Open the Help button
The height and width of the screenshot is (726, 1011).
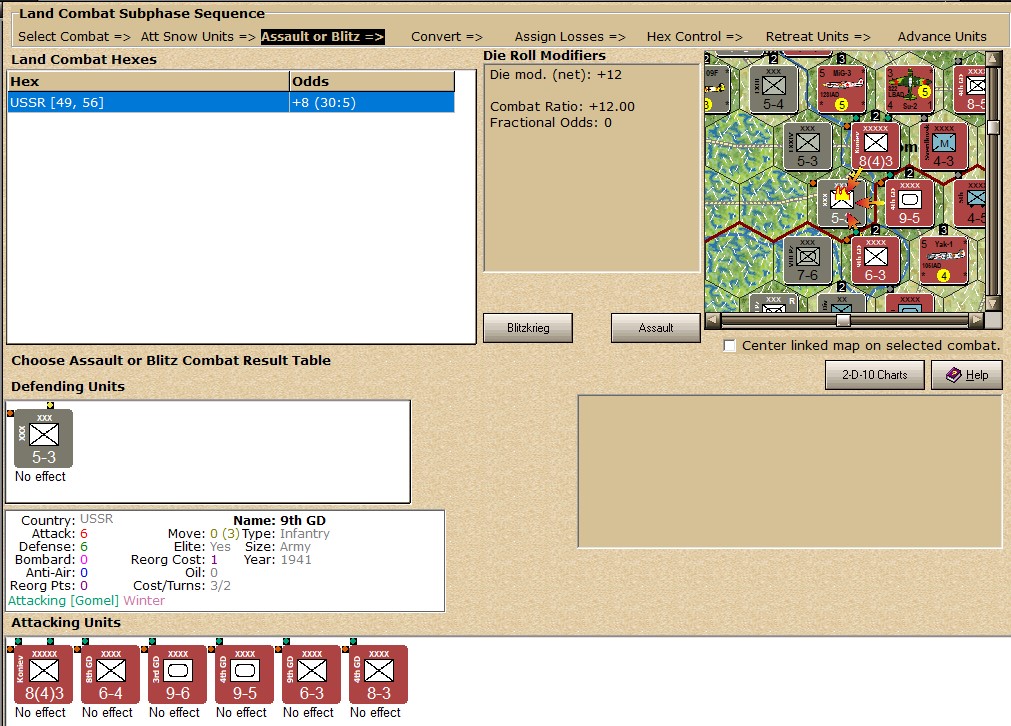point(967,375)
